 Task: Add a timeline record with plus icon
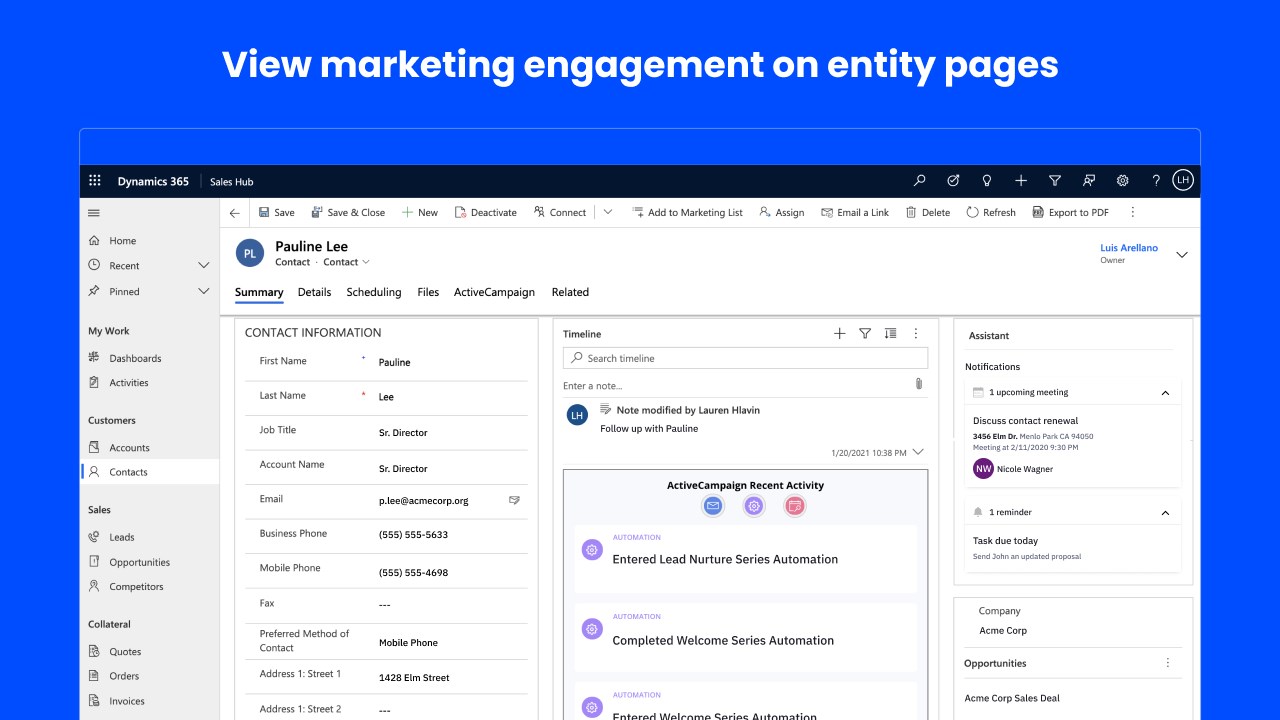pyautogui.click(x=839, y=334)
